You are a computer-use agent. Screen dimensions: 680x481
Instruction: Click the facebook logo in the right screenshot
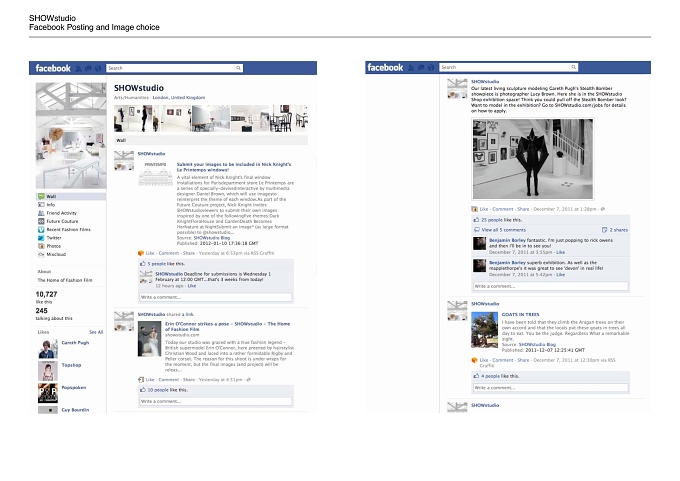[385, 67]
